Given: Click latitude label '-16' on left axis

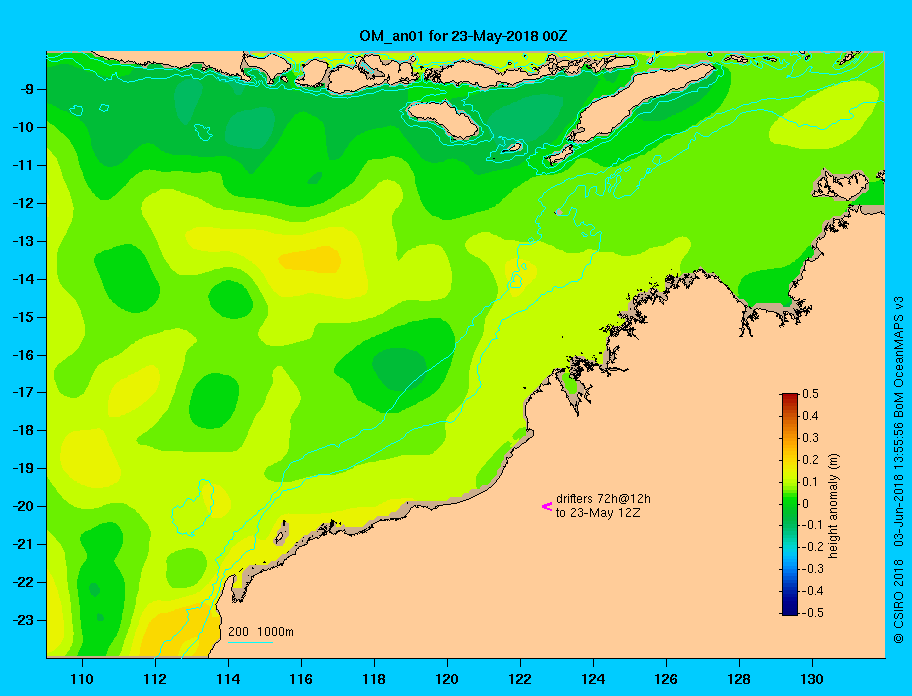Looking at the screenshot, I should coord(22,355).
